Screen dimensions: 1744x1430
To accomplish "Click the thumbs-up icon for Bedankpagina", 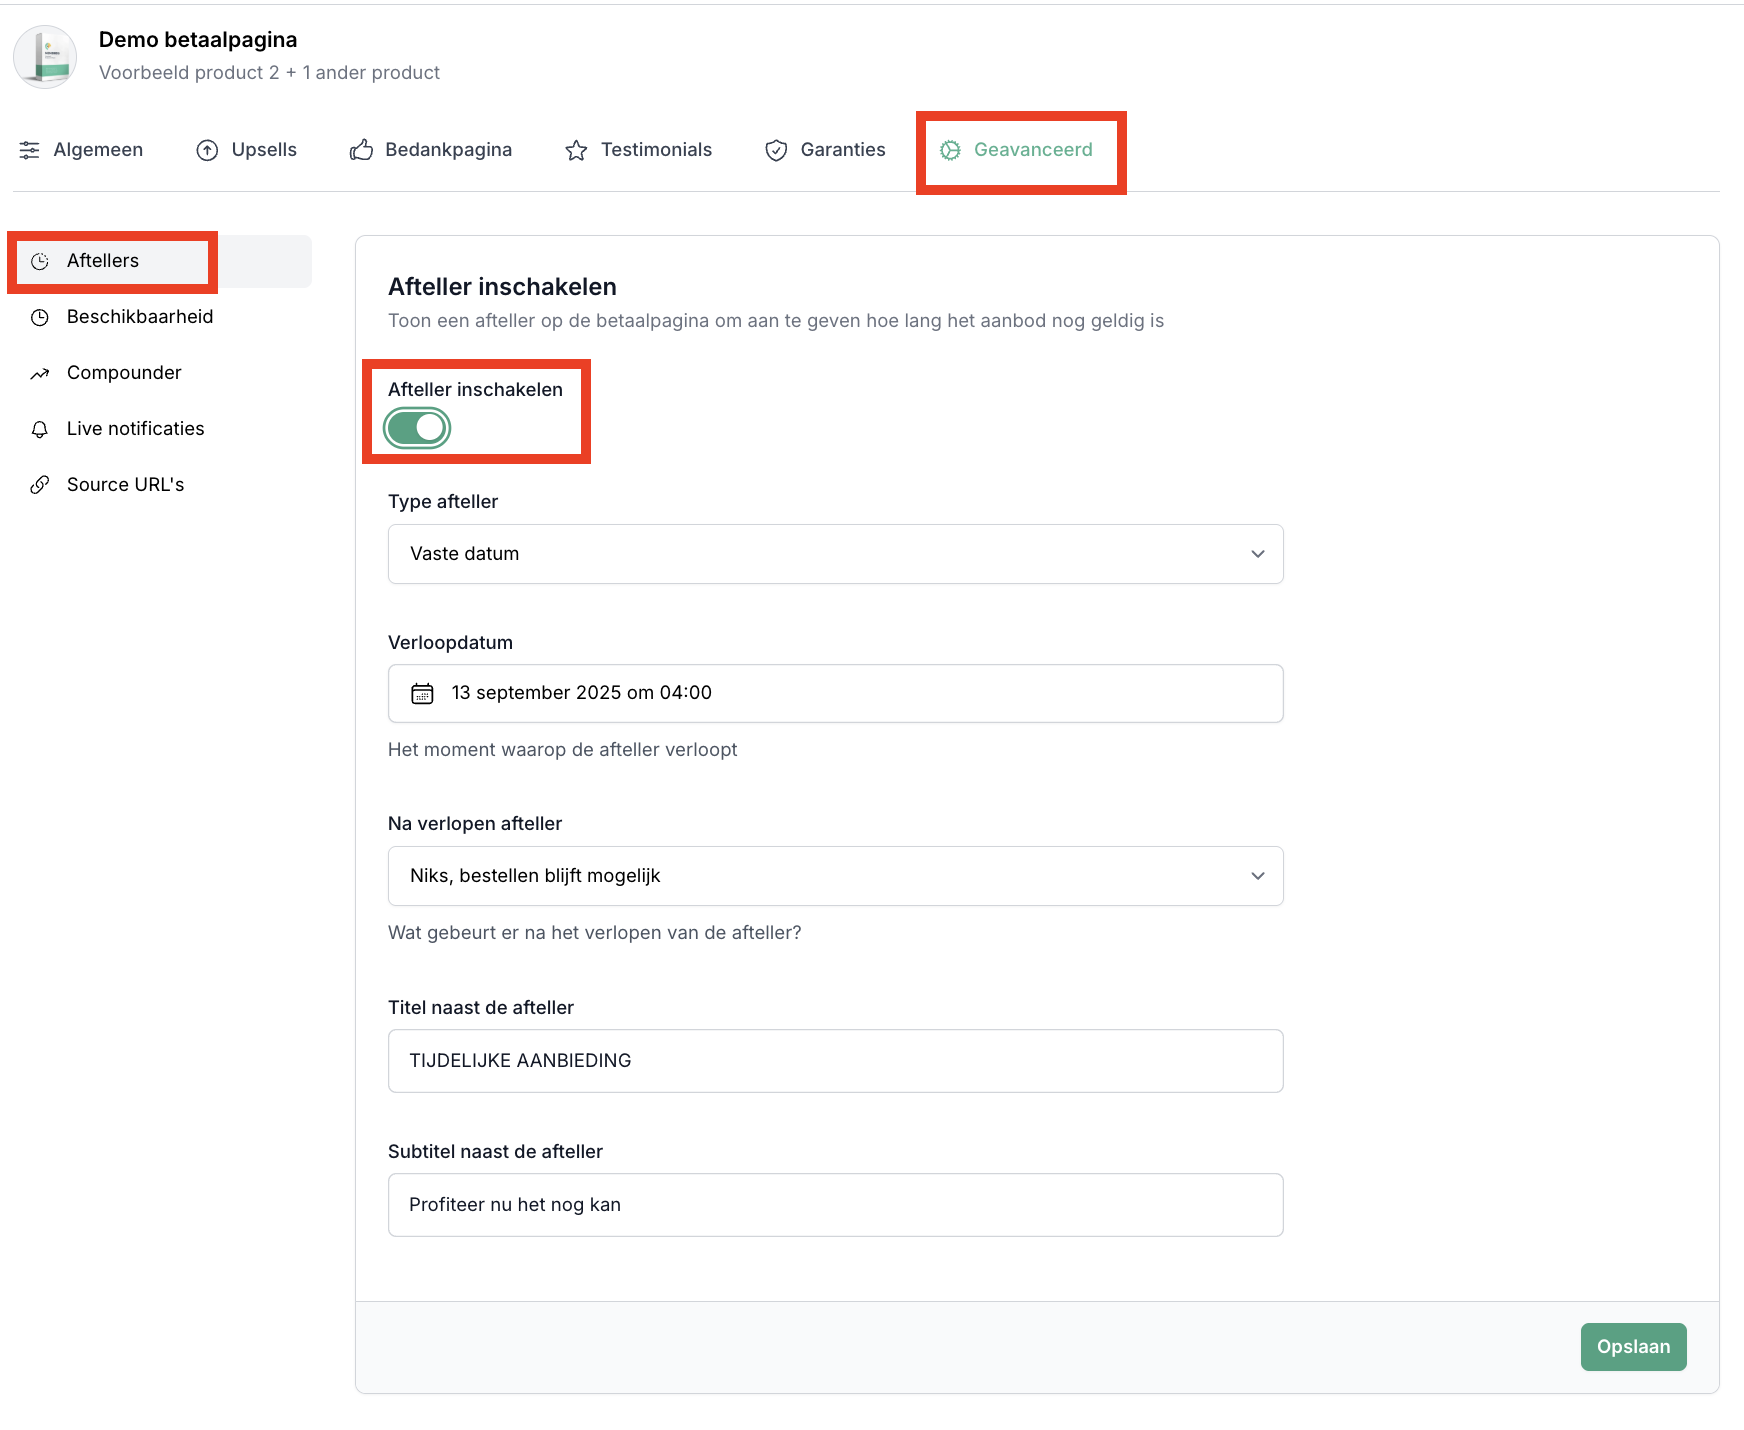I will tap(361, 150).
